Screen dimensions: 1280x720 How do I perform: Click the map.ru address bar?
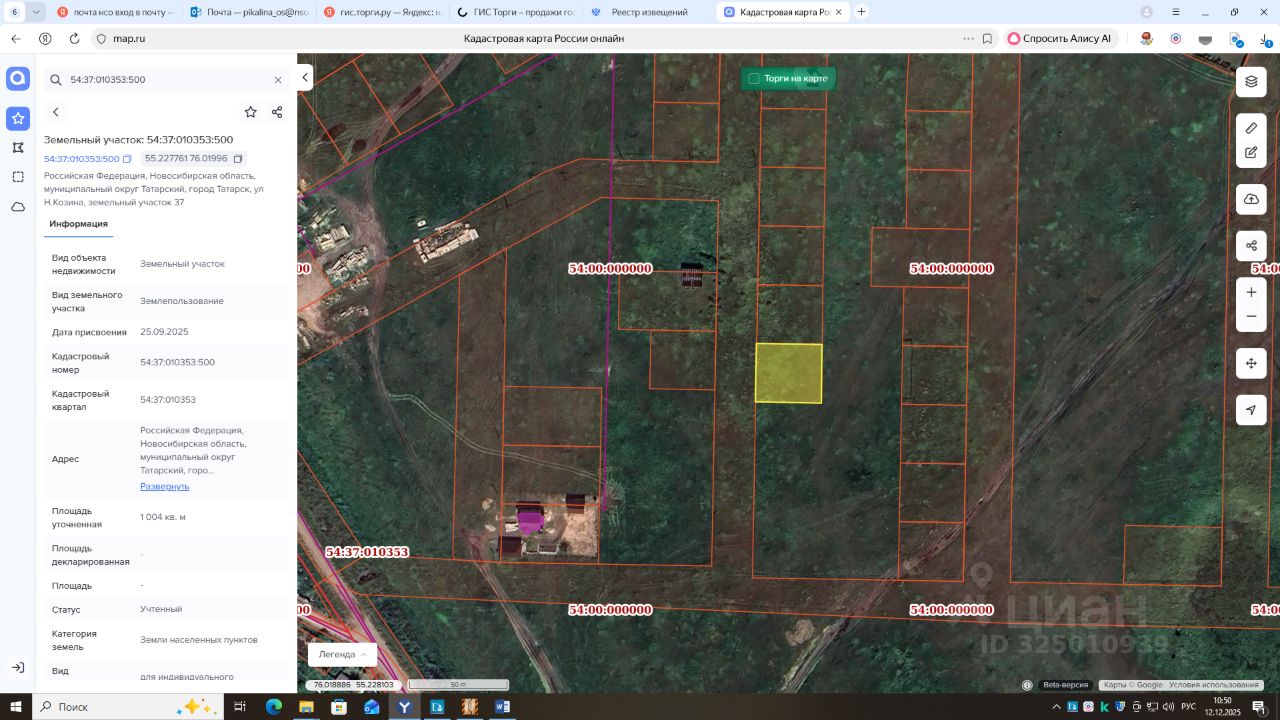(543, 39)
